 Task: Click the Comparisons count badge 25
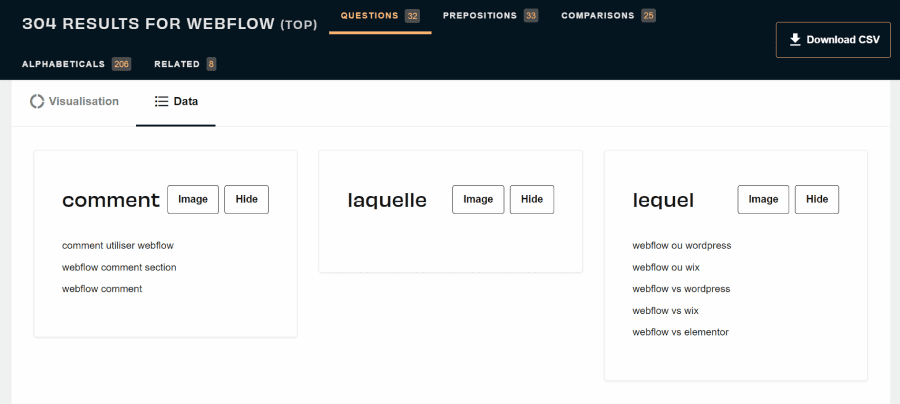point(649,16)
